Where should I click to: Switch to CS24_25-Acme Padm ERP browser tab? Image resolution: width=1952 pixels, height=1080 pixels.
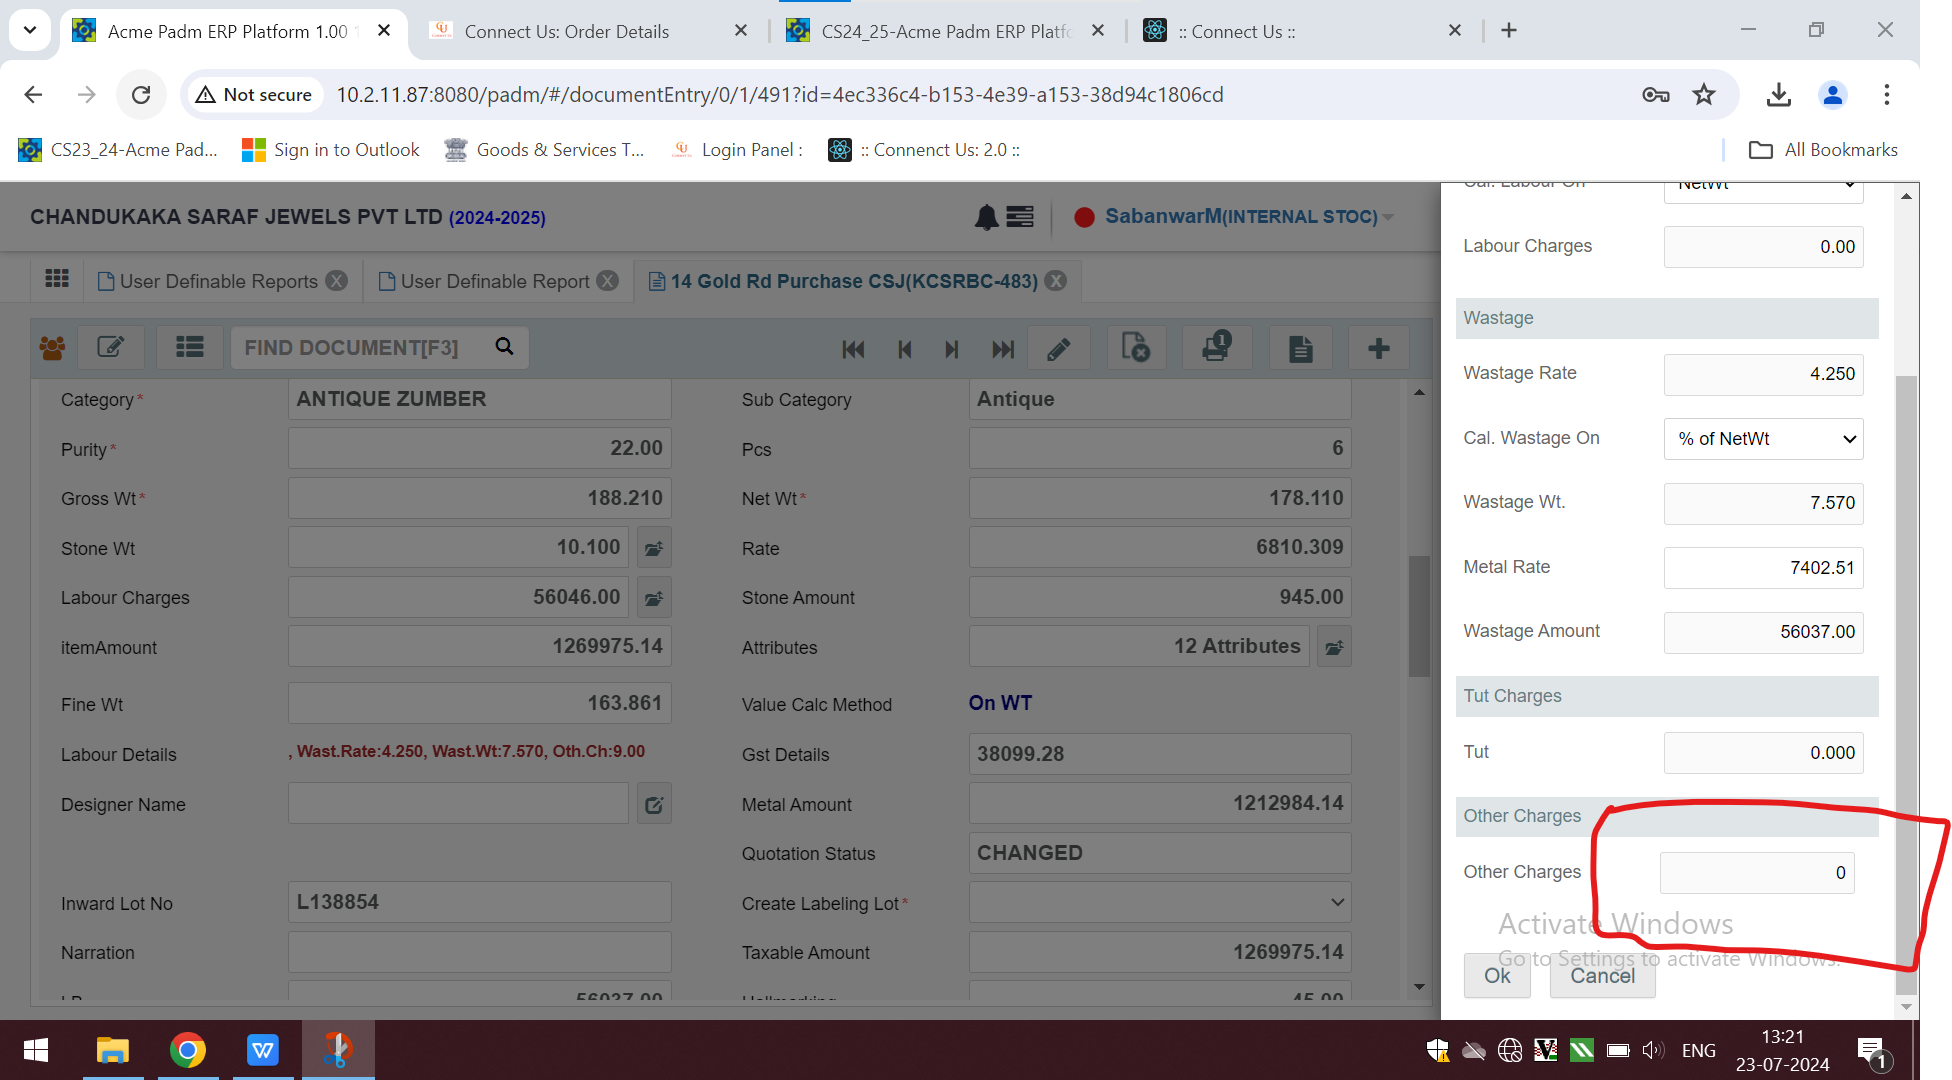click(x=945, y=31)
